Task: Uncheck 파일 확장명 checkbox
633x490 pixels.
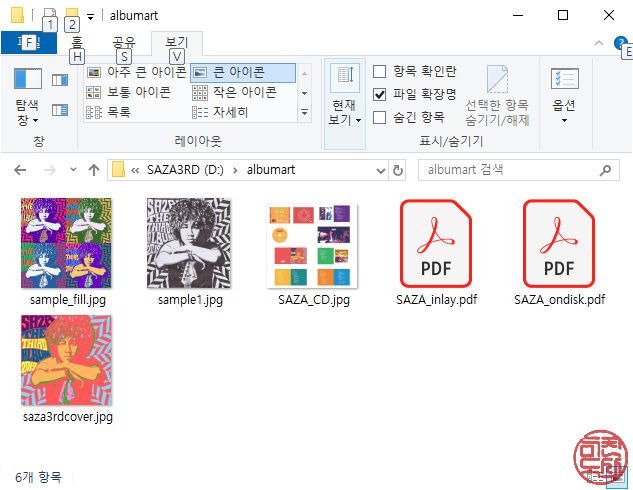Action: (x=379, y=94)
